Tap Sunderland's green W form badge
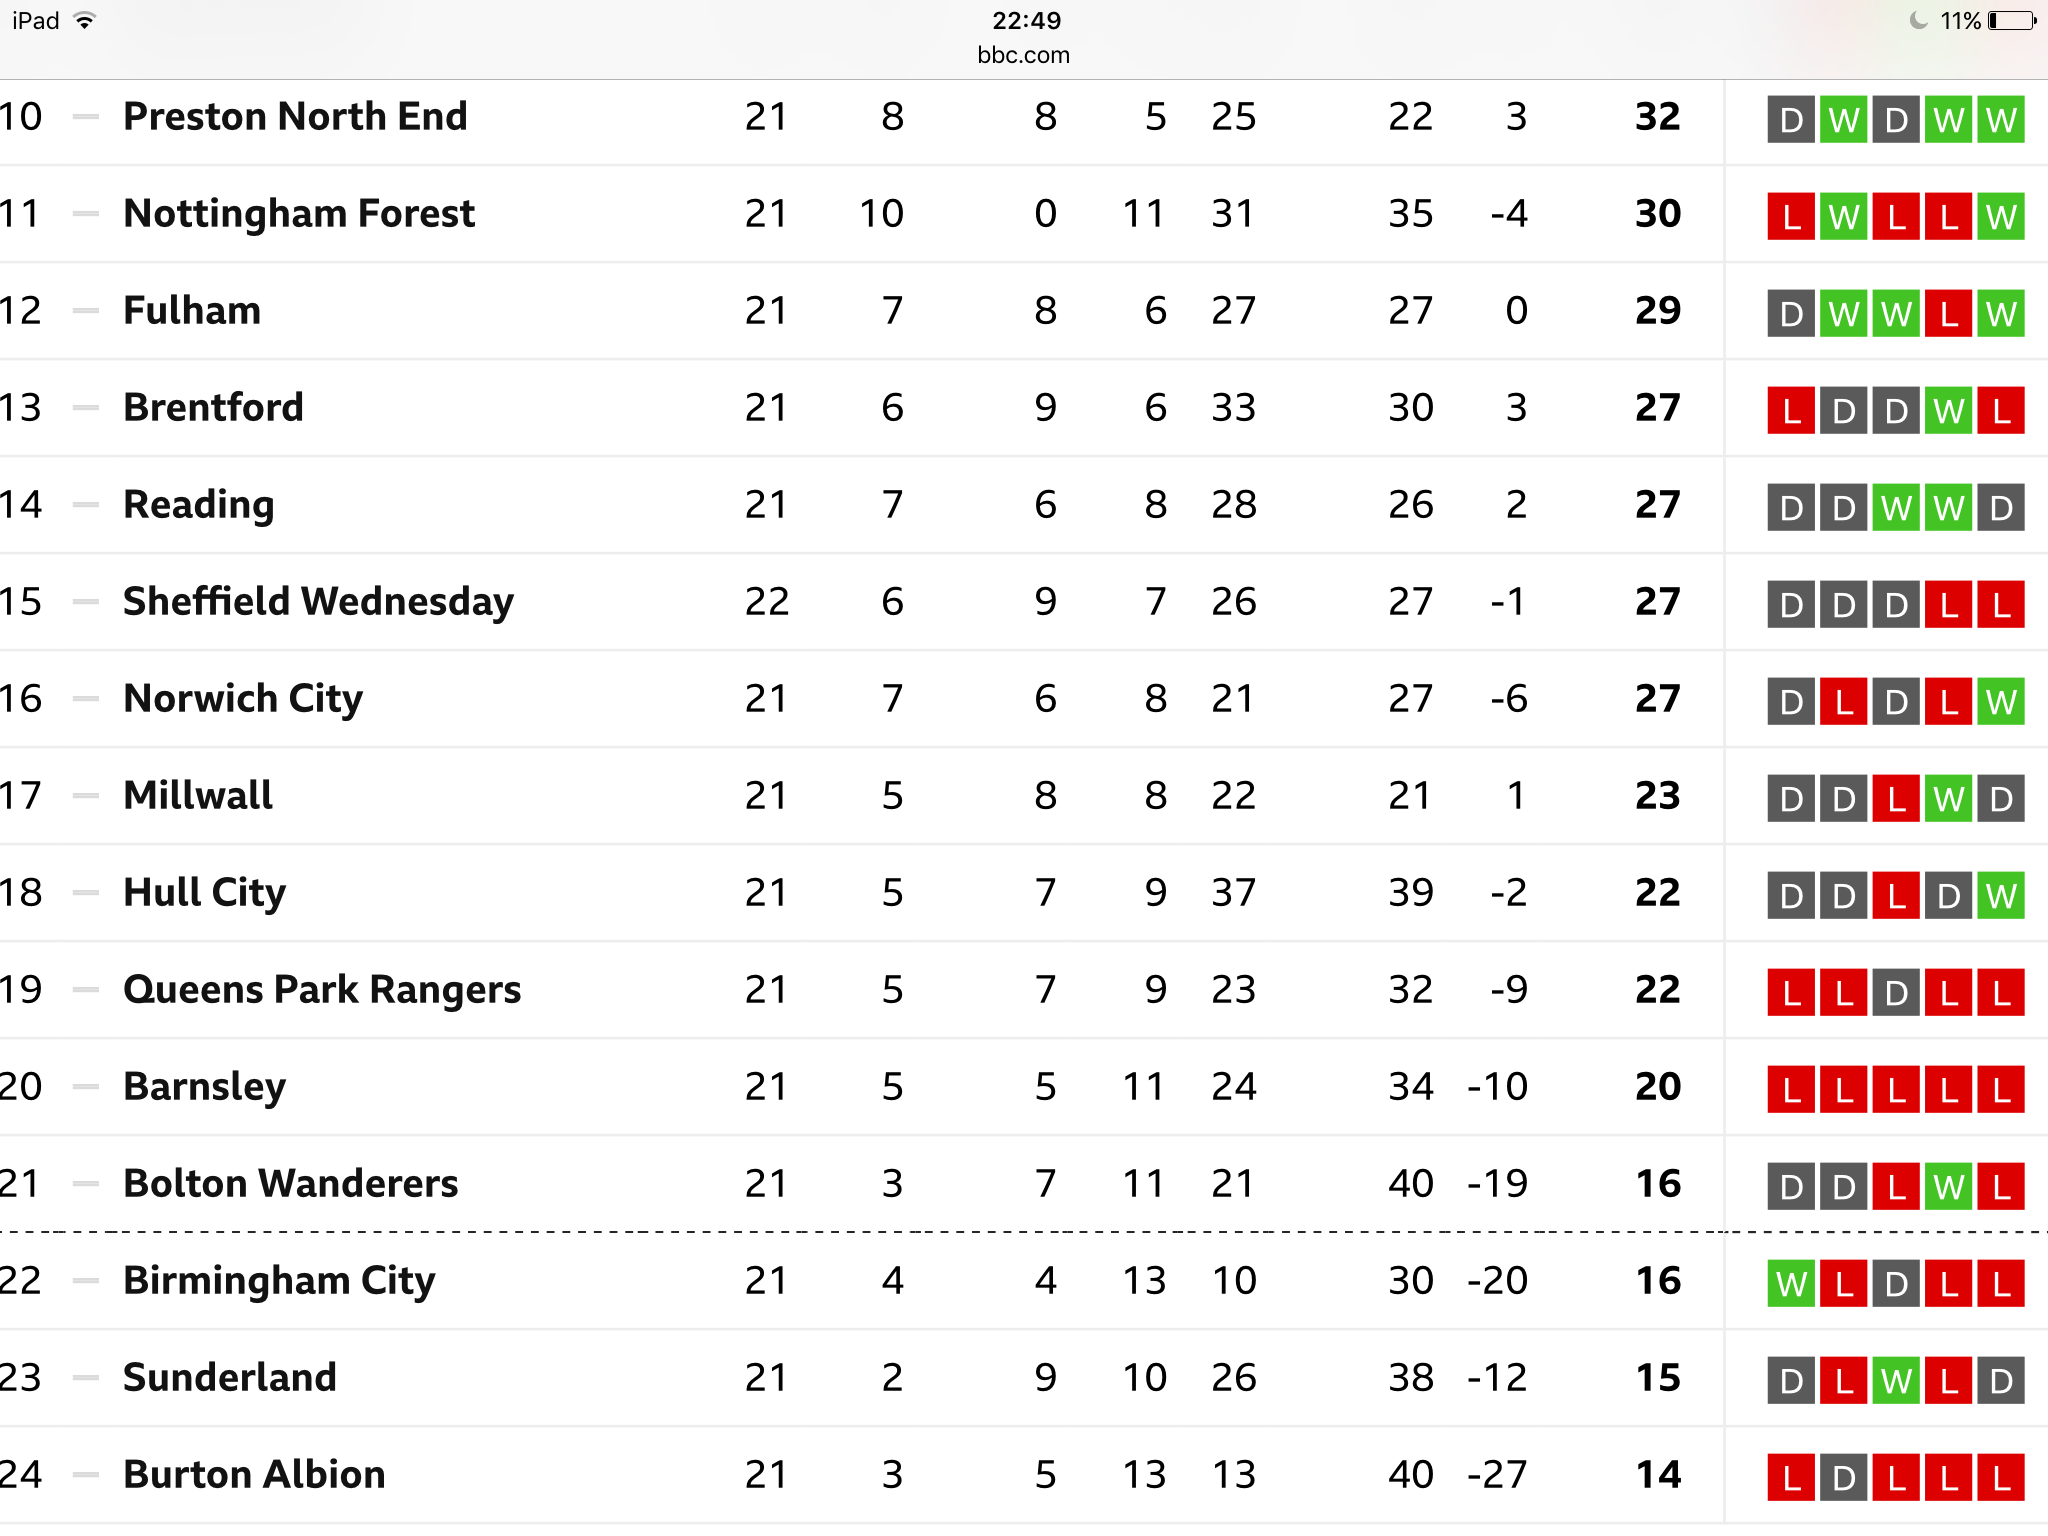The width and height of the screenshot is (2048, 1536). [1896, 1381]
